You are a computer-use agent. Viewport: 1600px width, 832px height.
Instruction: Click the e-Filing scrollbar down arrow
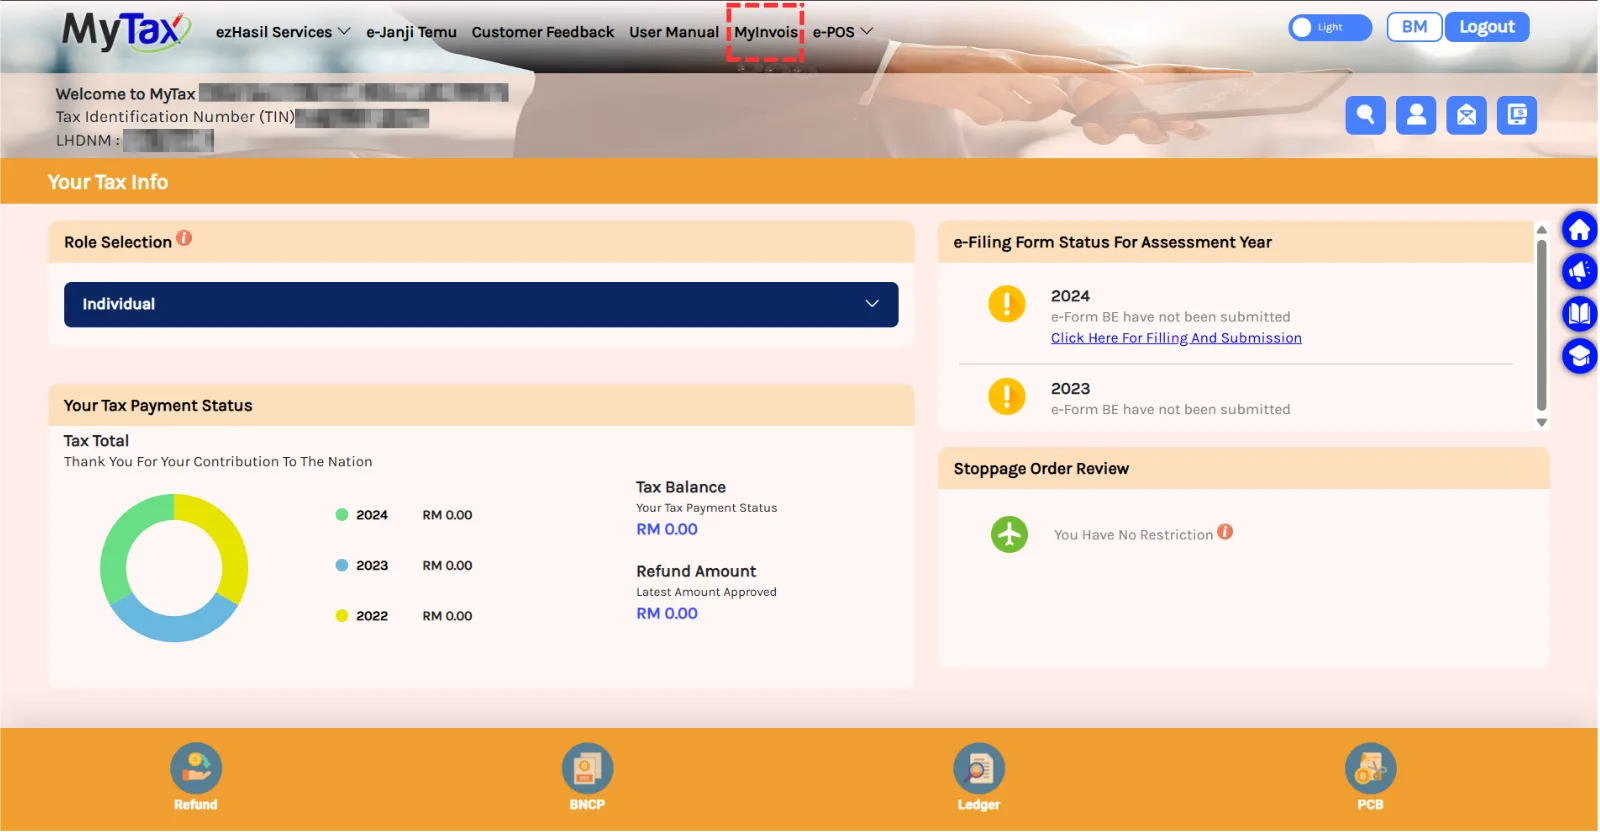(x=1541, y=423)
